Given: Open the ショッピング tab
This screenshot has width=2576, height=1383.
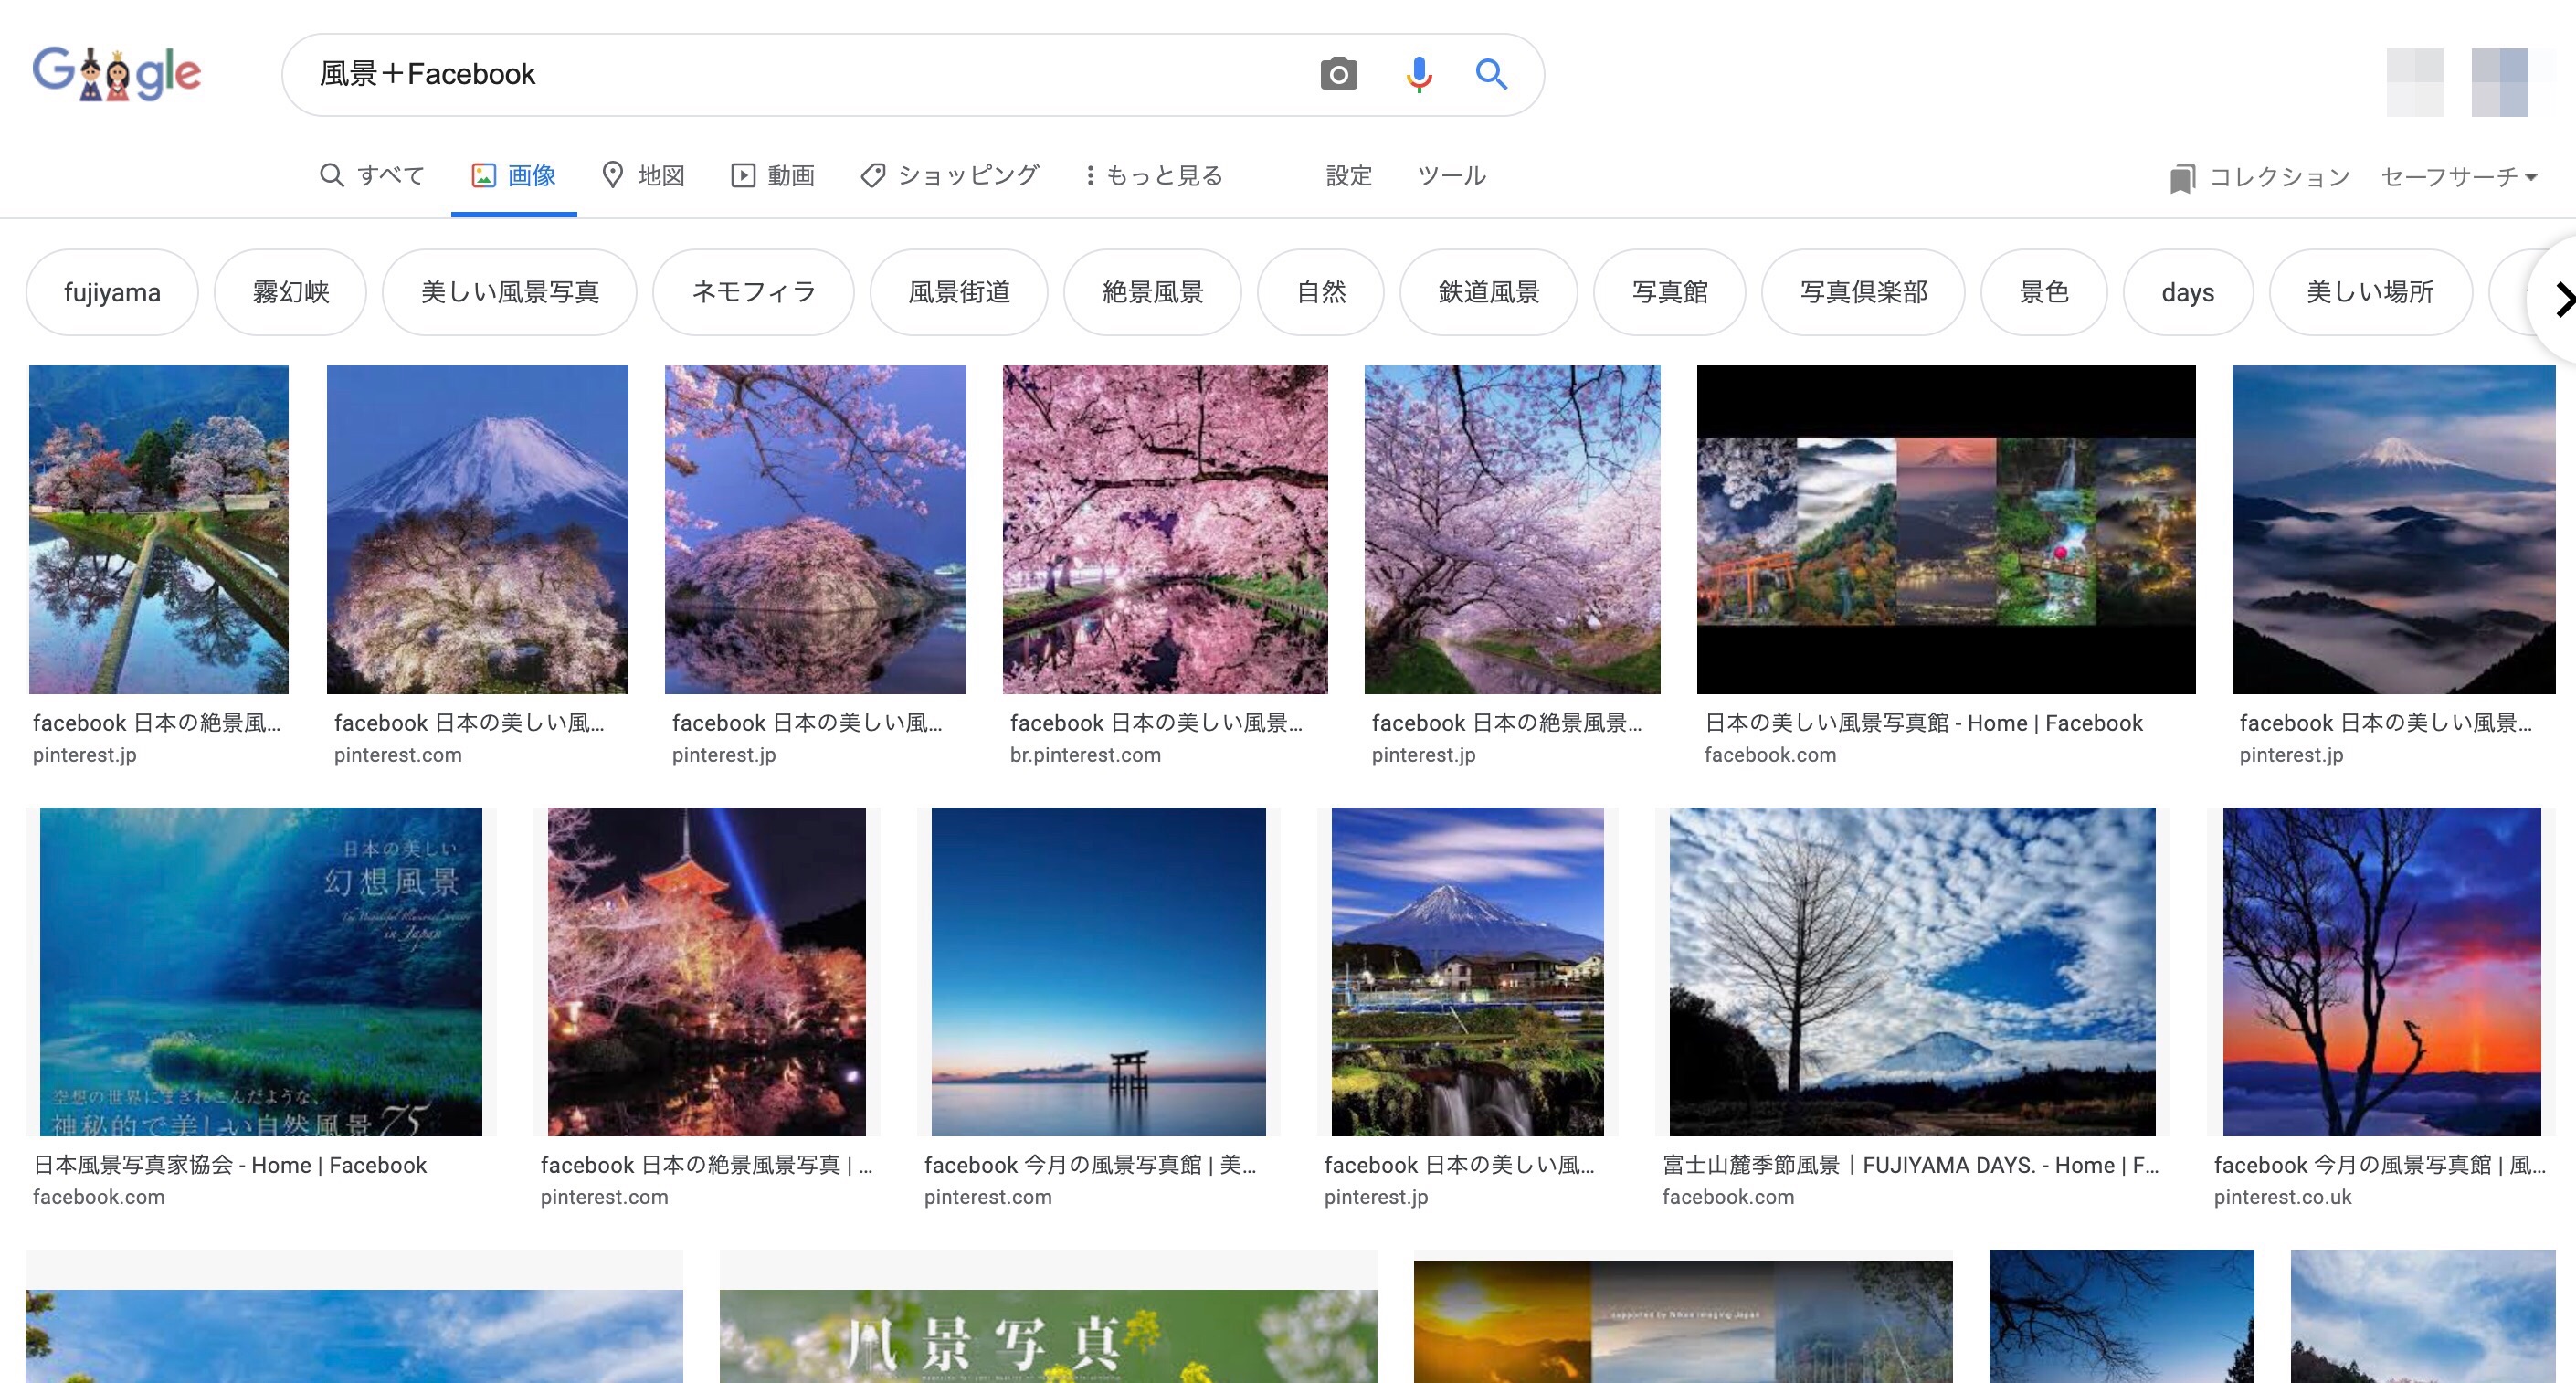Looking at the screenshot, I should [x=949, y=176].
